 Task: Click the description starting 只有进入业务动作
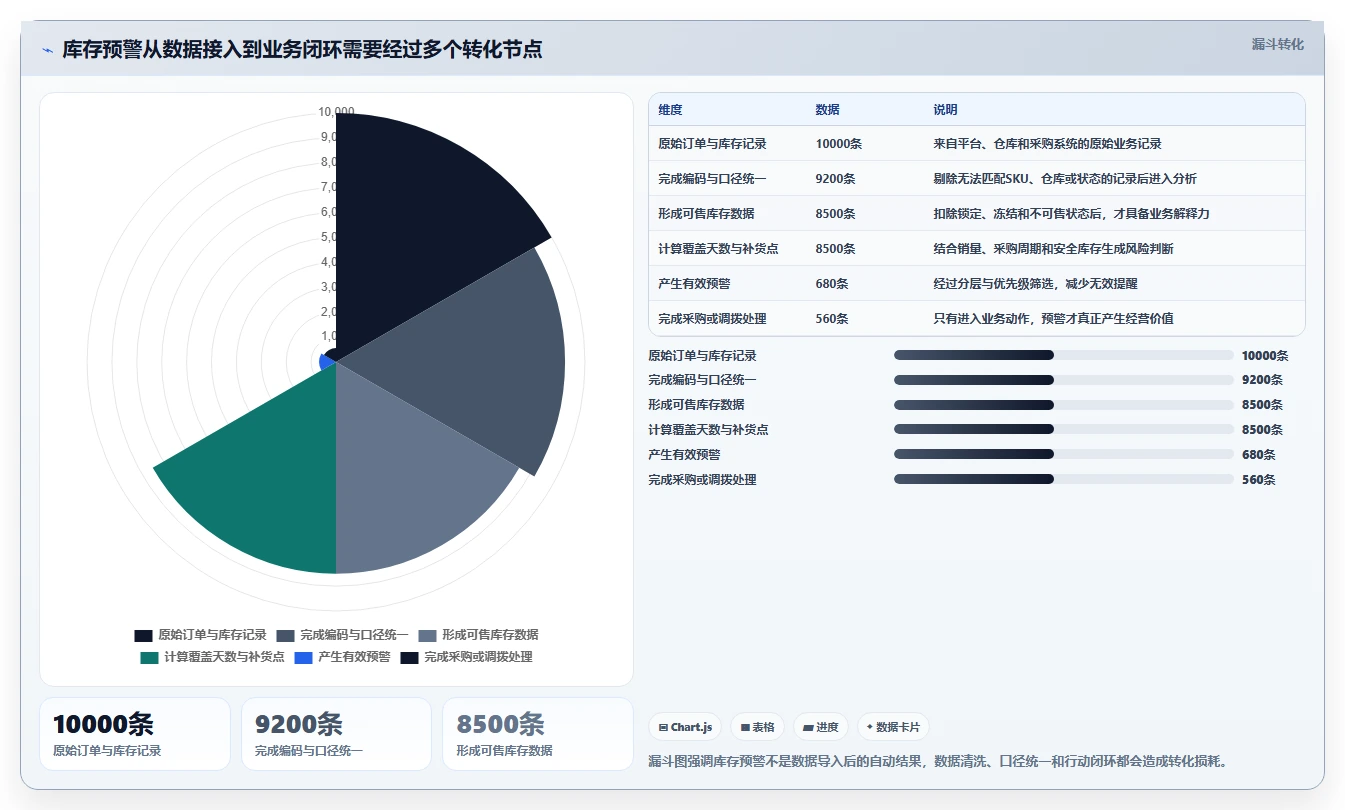point(1053,319)
